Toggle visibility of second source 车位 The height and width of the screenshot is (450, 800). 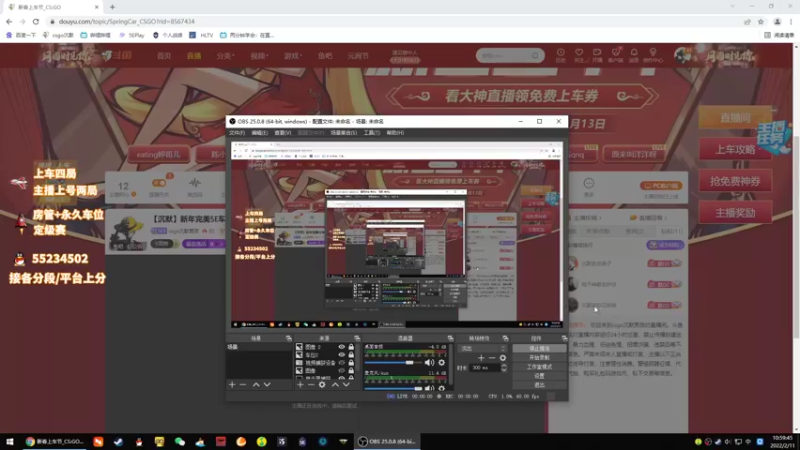[x=341, y=355]
